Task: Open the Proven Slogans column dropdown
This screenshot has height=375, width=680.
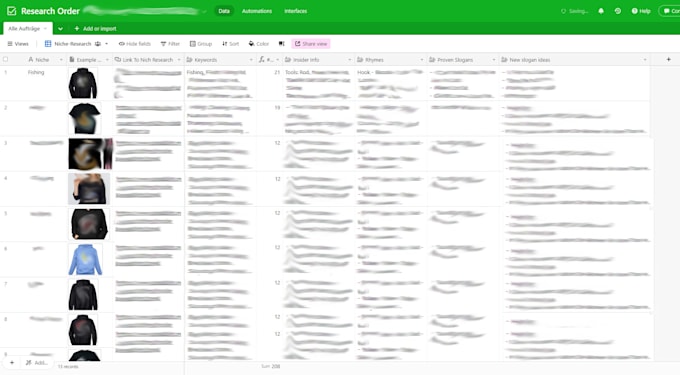Action: [x=494, y=60]
